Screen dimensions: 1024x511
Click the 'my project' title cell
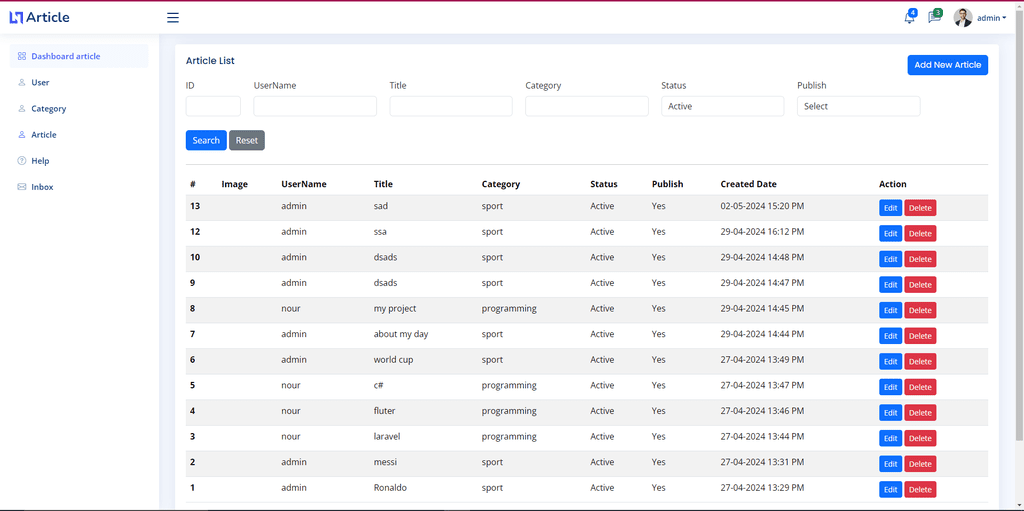point(395,308)
